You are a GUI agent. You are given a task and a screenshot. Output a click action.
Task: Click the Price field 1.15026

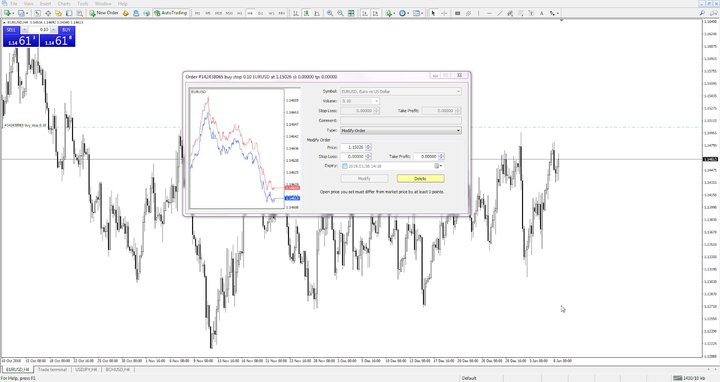point(353,147)
